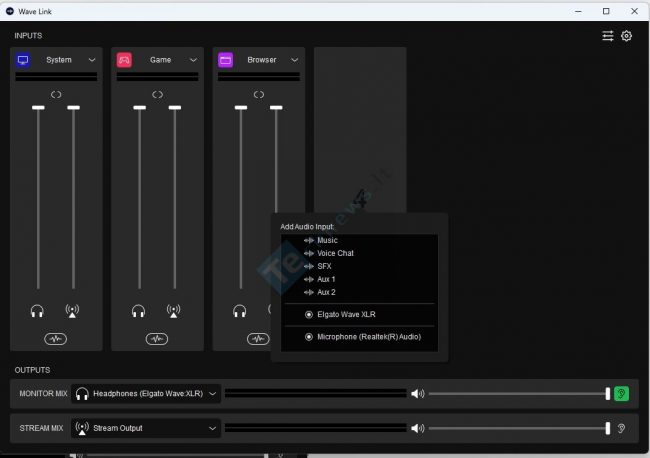Click the Game channel name label

pos(160,60)
